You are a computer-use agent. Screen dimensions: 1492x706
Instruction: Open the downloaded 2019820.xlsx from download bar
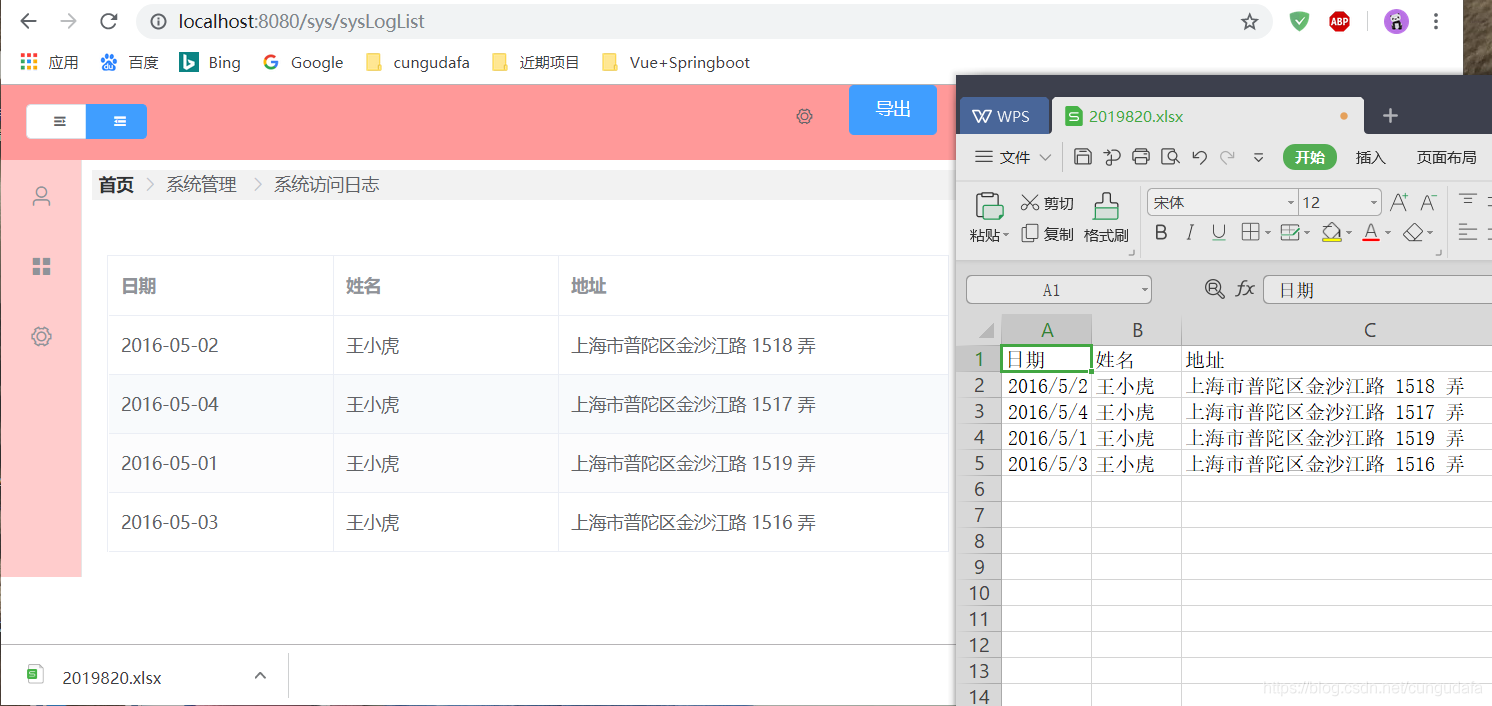click(x=113, y=676)
